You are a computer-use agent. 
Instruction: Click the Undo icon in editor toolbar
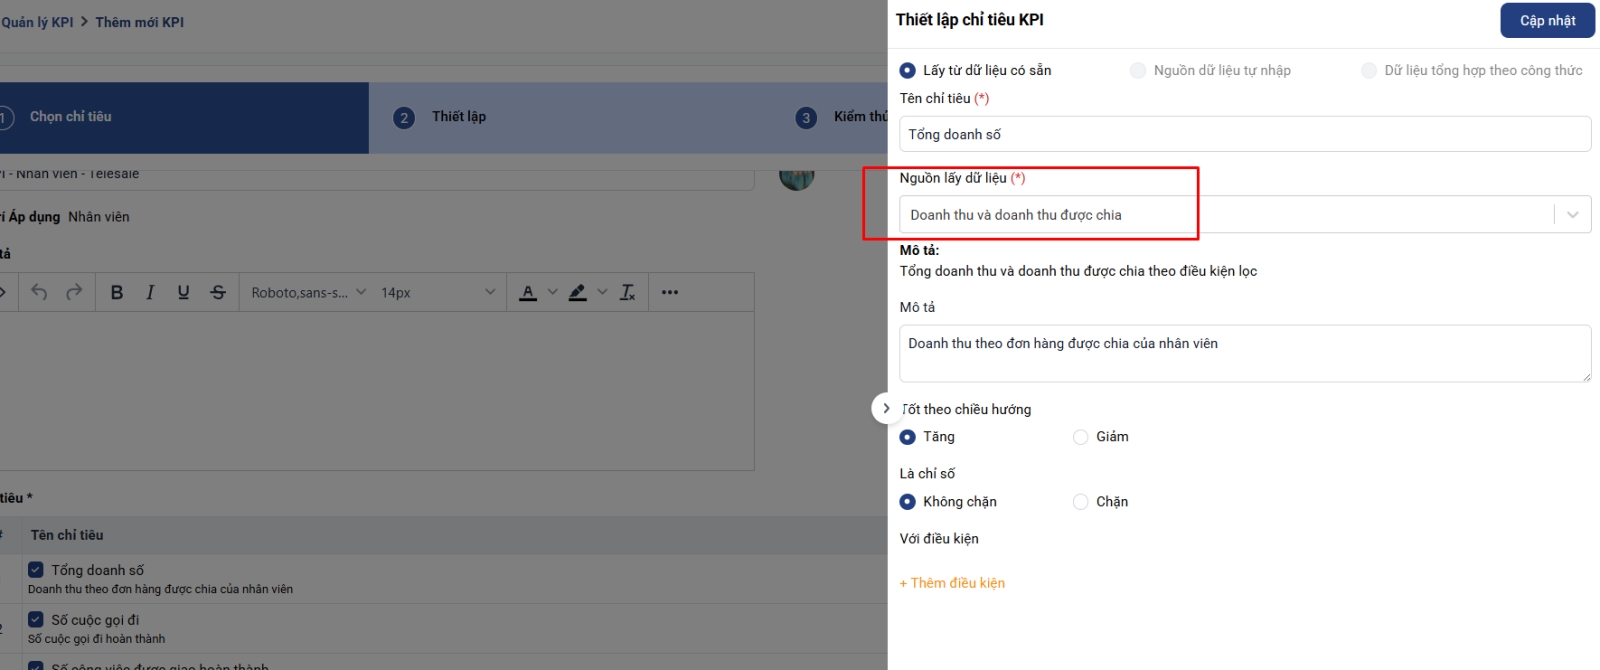pos(39,292)
